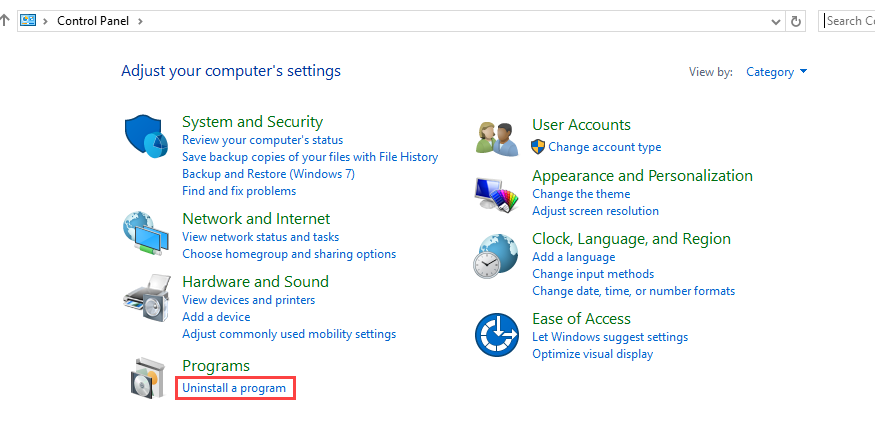Click the Ease of Access icon
Screen dimensions: 875x442
point(497,335)
